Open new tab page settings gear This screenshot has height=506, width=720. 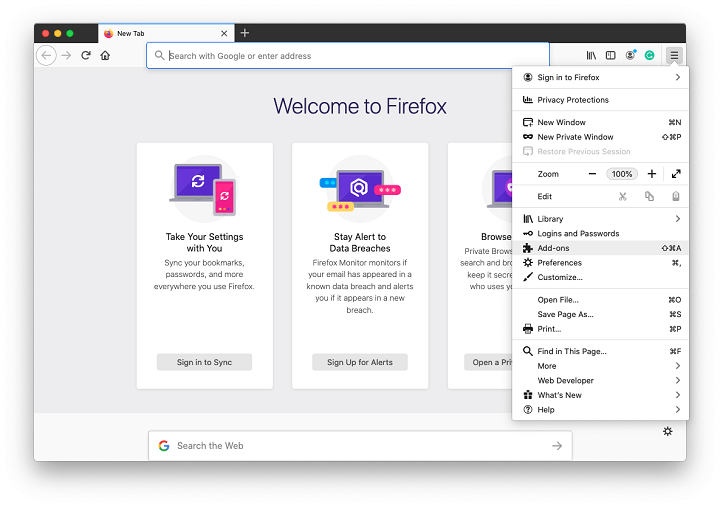click(x=668, y=431)
